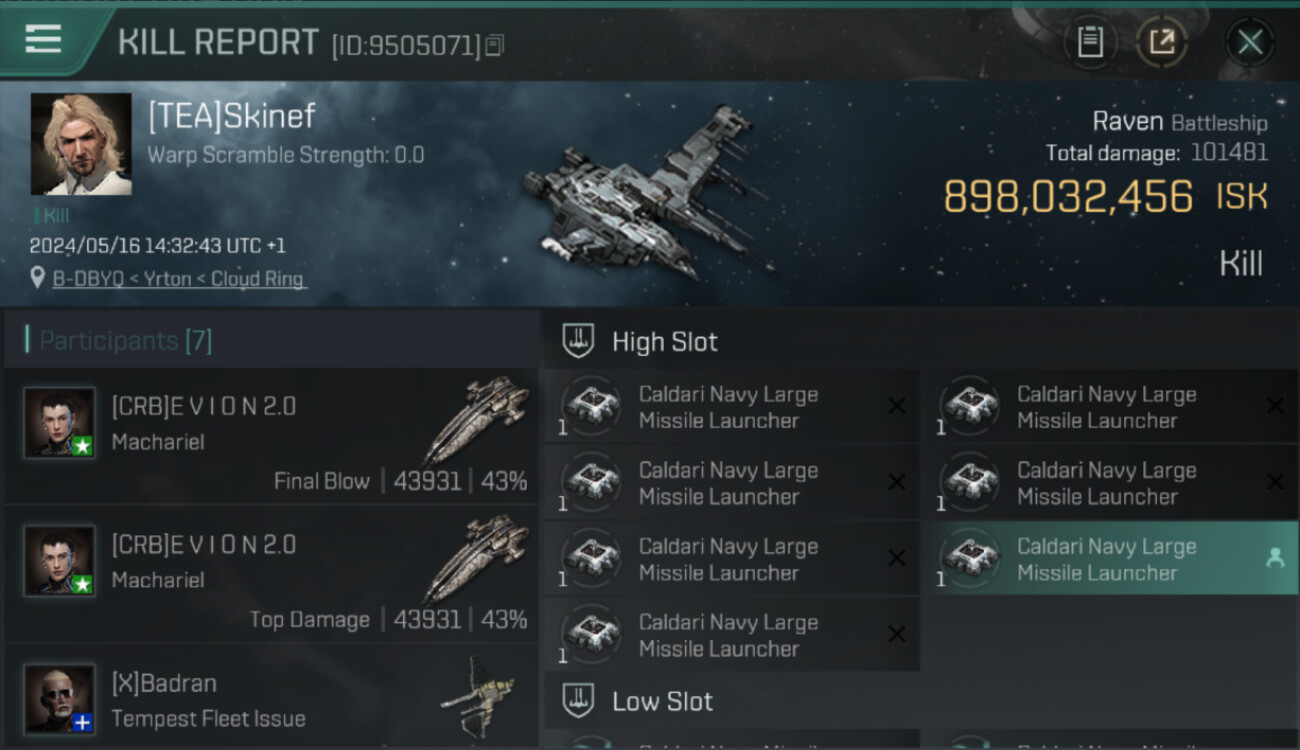
Task: Open B-DBYQ location link
Action: [x=179, y=279]
